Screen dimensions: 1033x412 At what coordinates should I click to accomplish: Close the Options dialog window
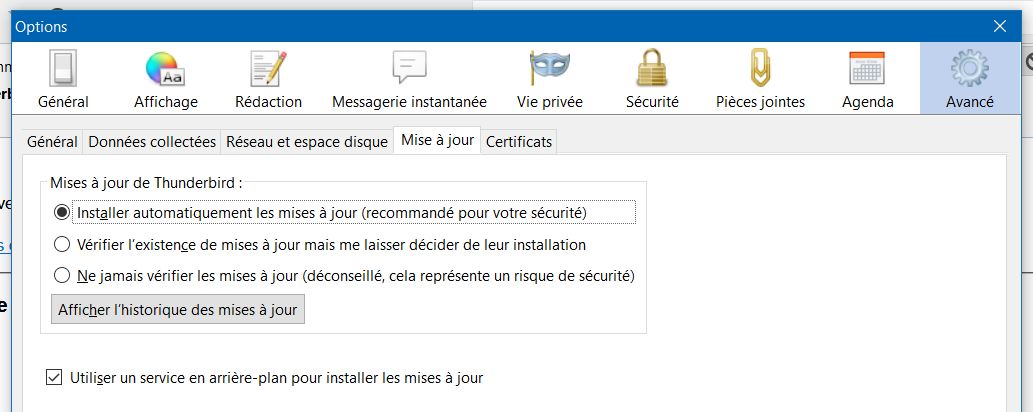[x=1000, y=26]
